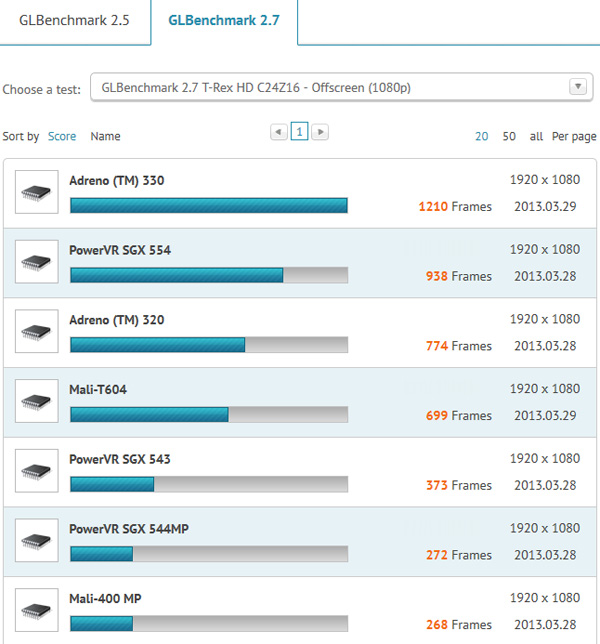The image size is (600, 644).
Task: Click the PowerVR SGX 543 chip icon
Action: 37,471
